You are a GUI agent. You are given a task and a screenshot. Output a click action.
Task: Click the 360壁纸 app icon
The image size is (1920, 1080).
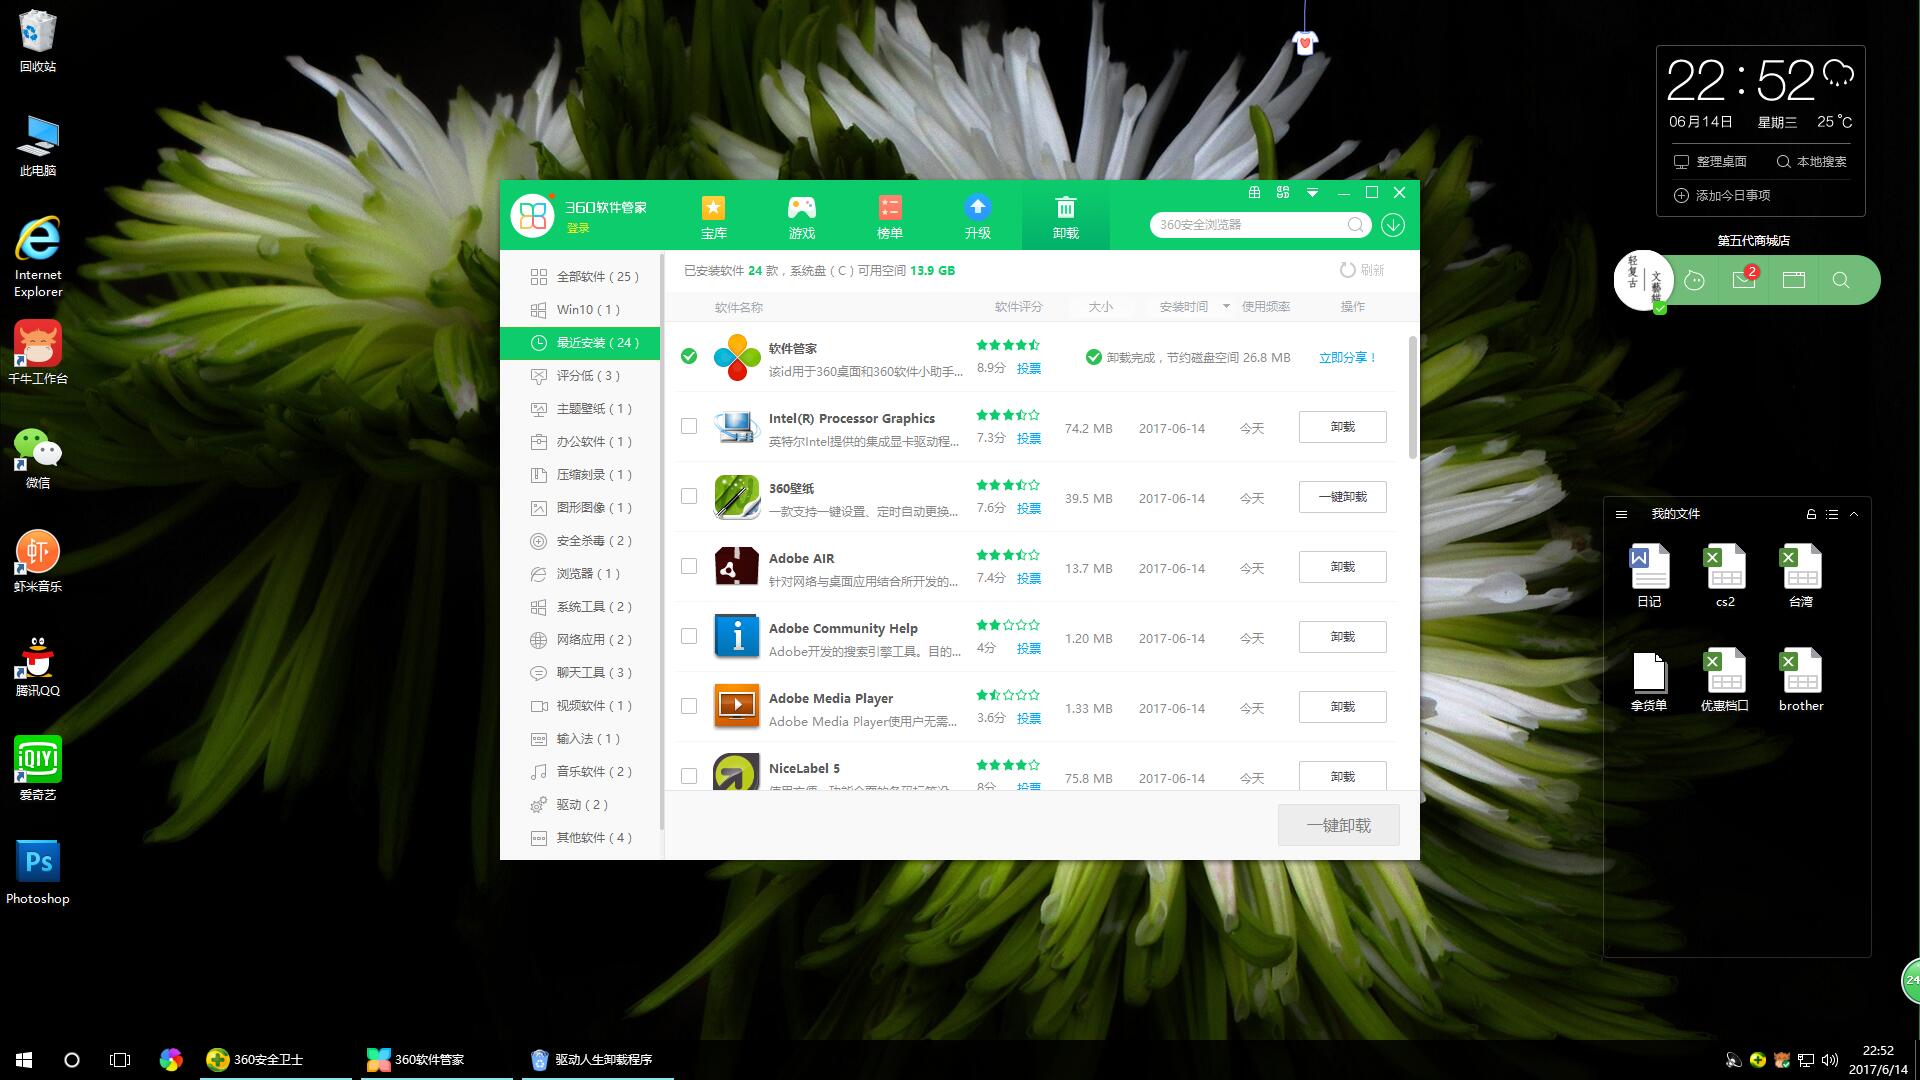pos(737,497)
